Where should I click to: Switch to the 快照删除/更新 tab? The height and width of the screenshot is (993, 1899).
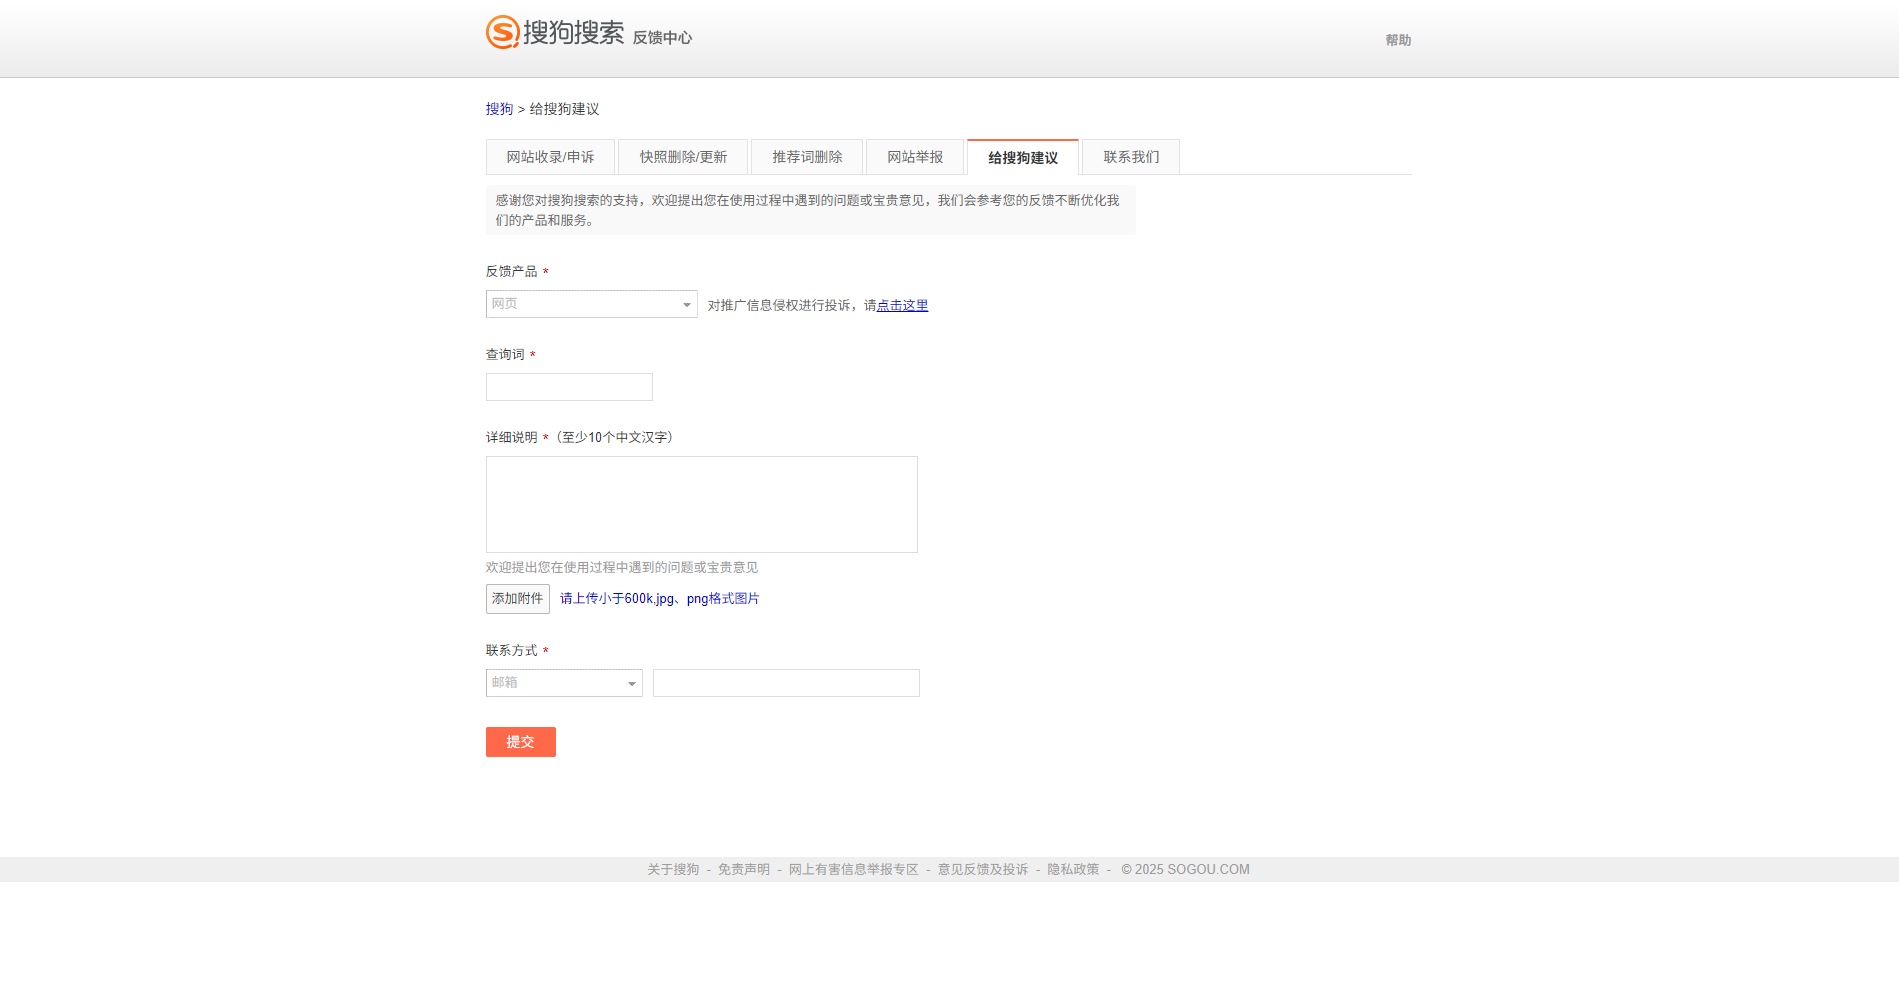(x=683, y=157)
